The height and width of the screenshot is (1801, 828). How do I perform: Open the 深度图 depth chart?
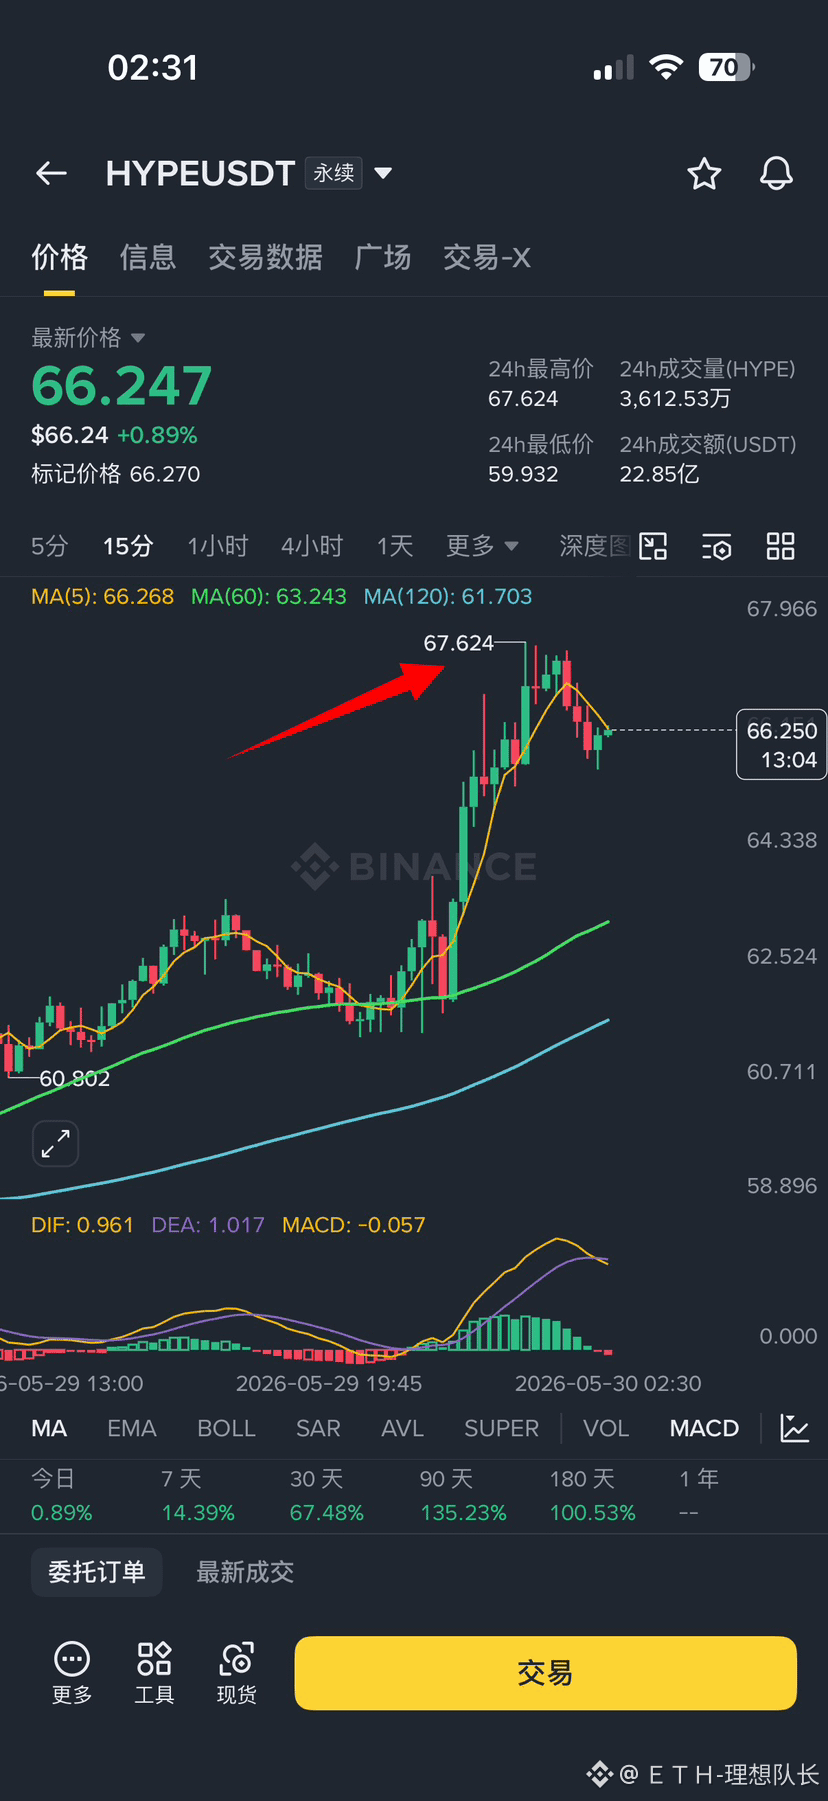[594, 546]
